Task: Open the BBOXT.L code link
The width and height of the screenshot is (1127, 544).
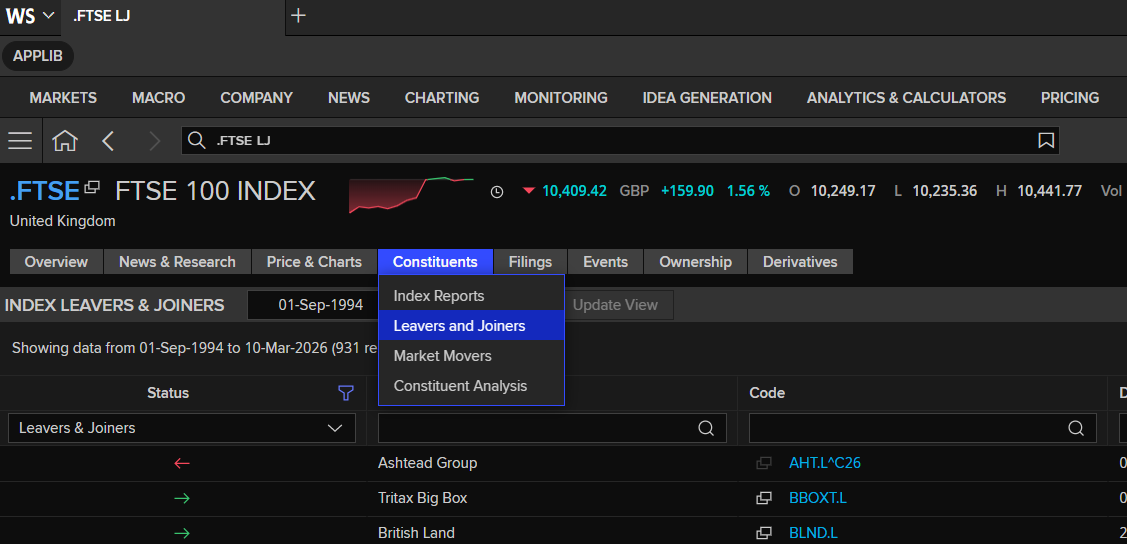Action: pos(818,498)
